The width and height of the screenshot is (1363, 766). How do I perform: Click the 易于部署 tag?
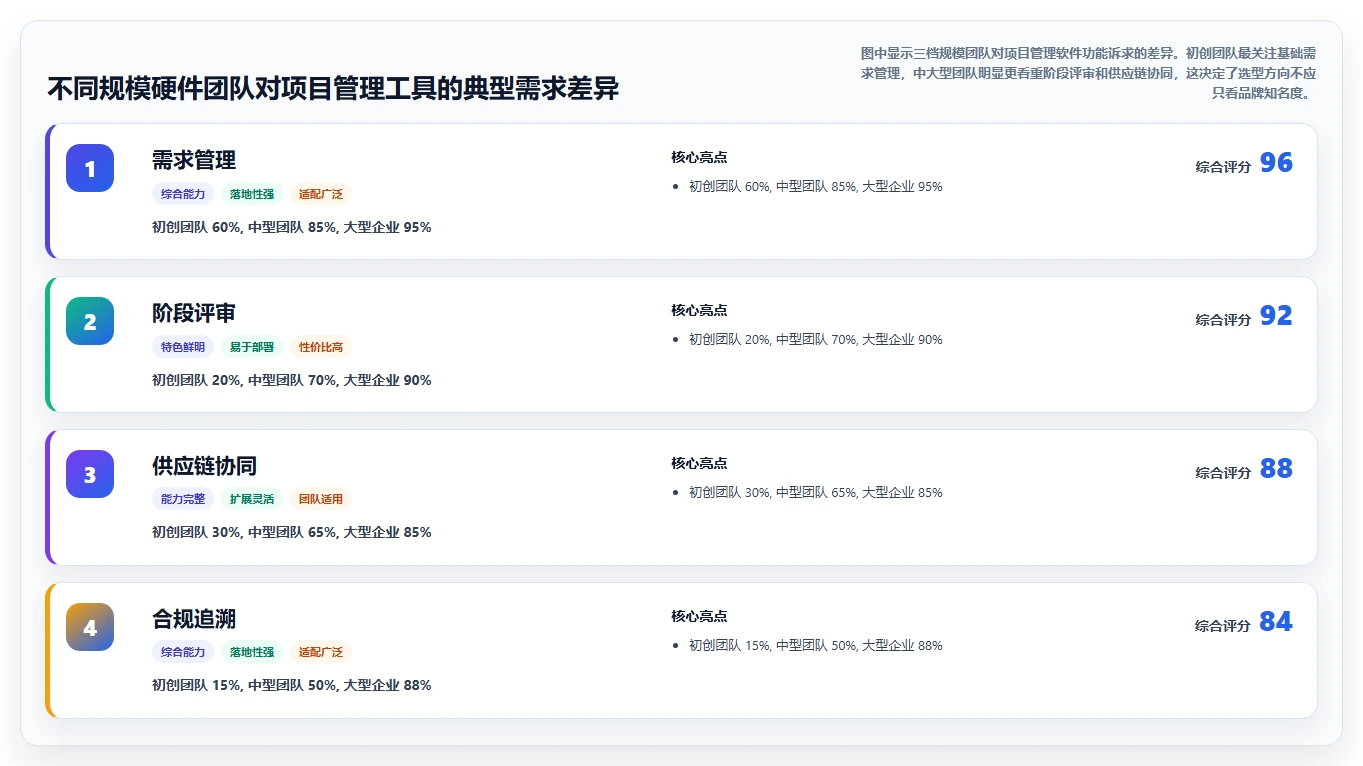252,347
